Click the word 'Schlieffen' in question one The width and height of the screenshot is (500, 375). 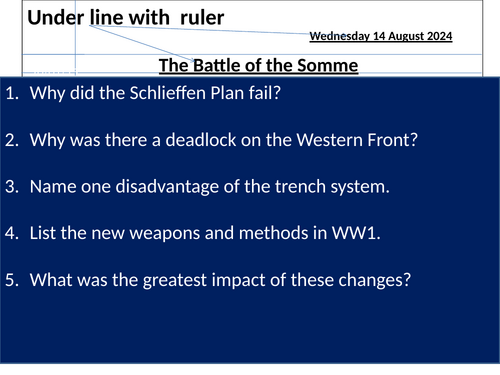click(x=167, y=93)
